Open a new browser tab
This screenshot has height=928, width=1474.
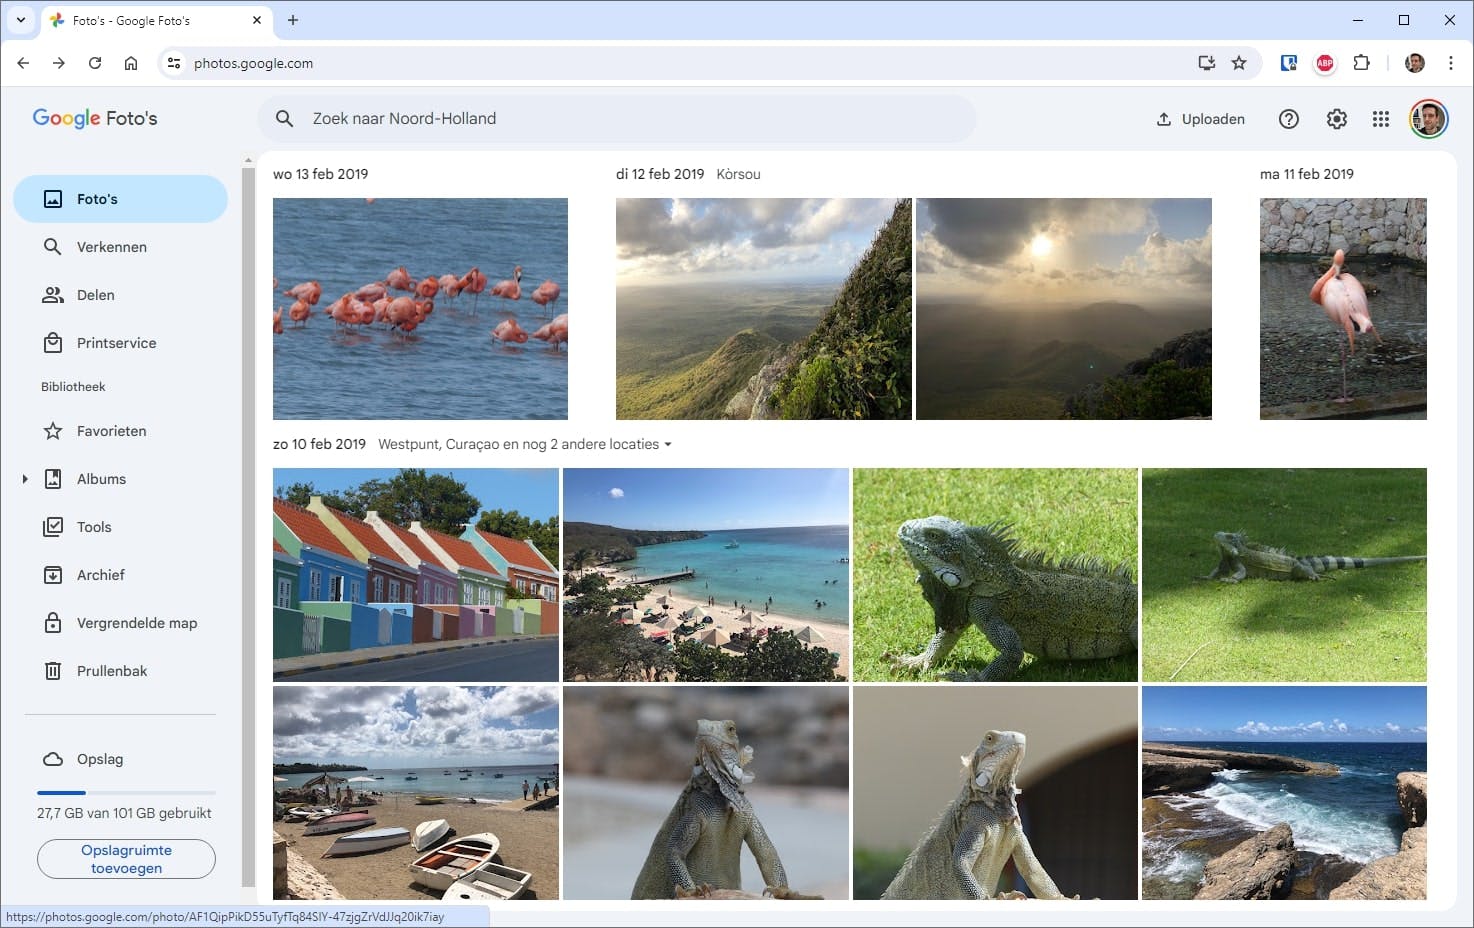293,20
